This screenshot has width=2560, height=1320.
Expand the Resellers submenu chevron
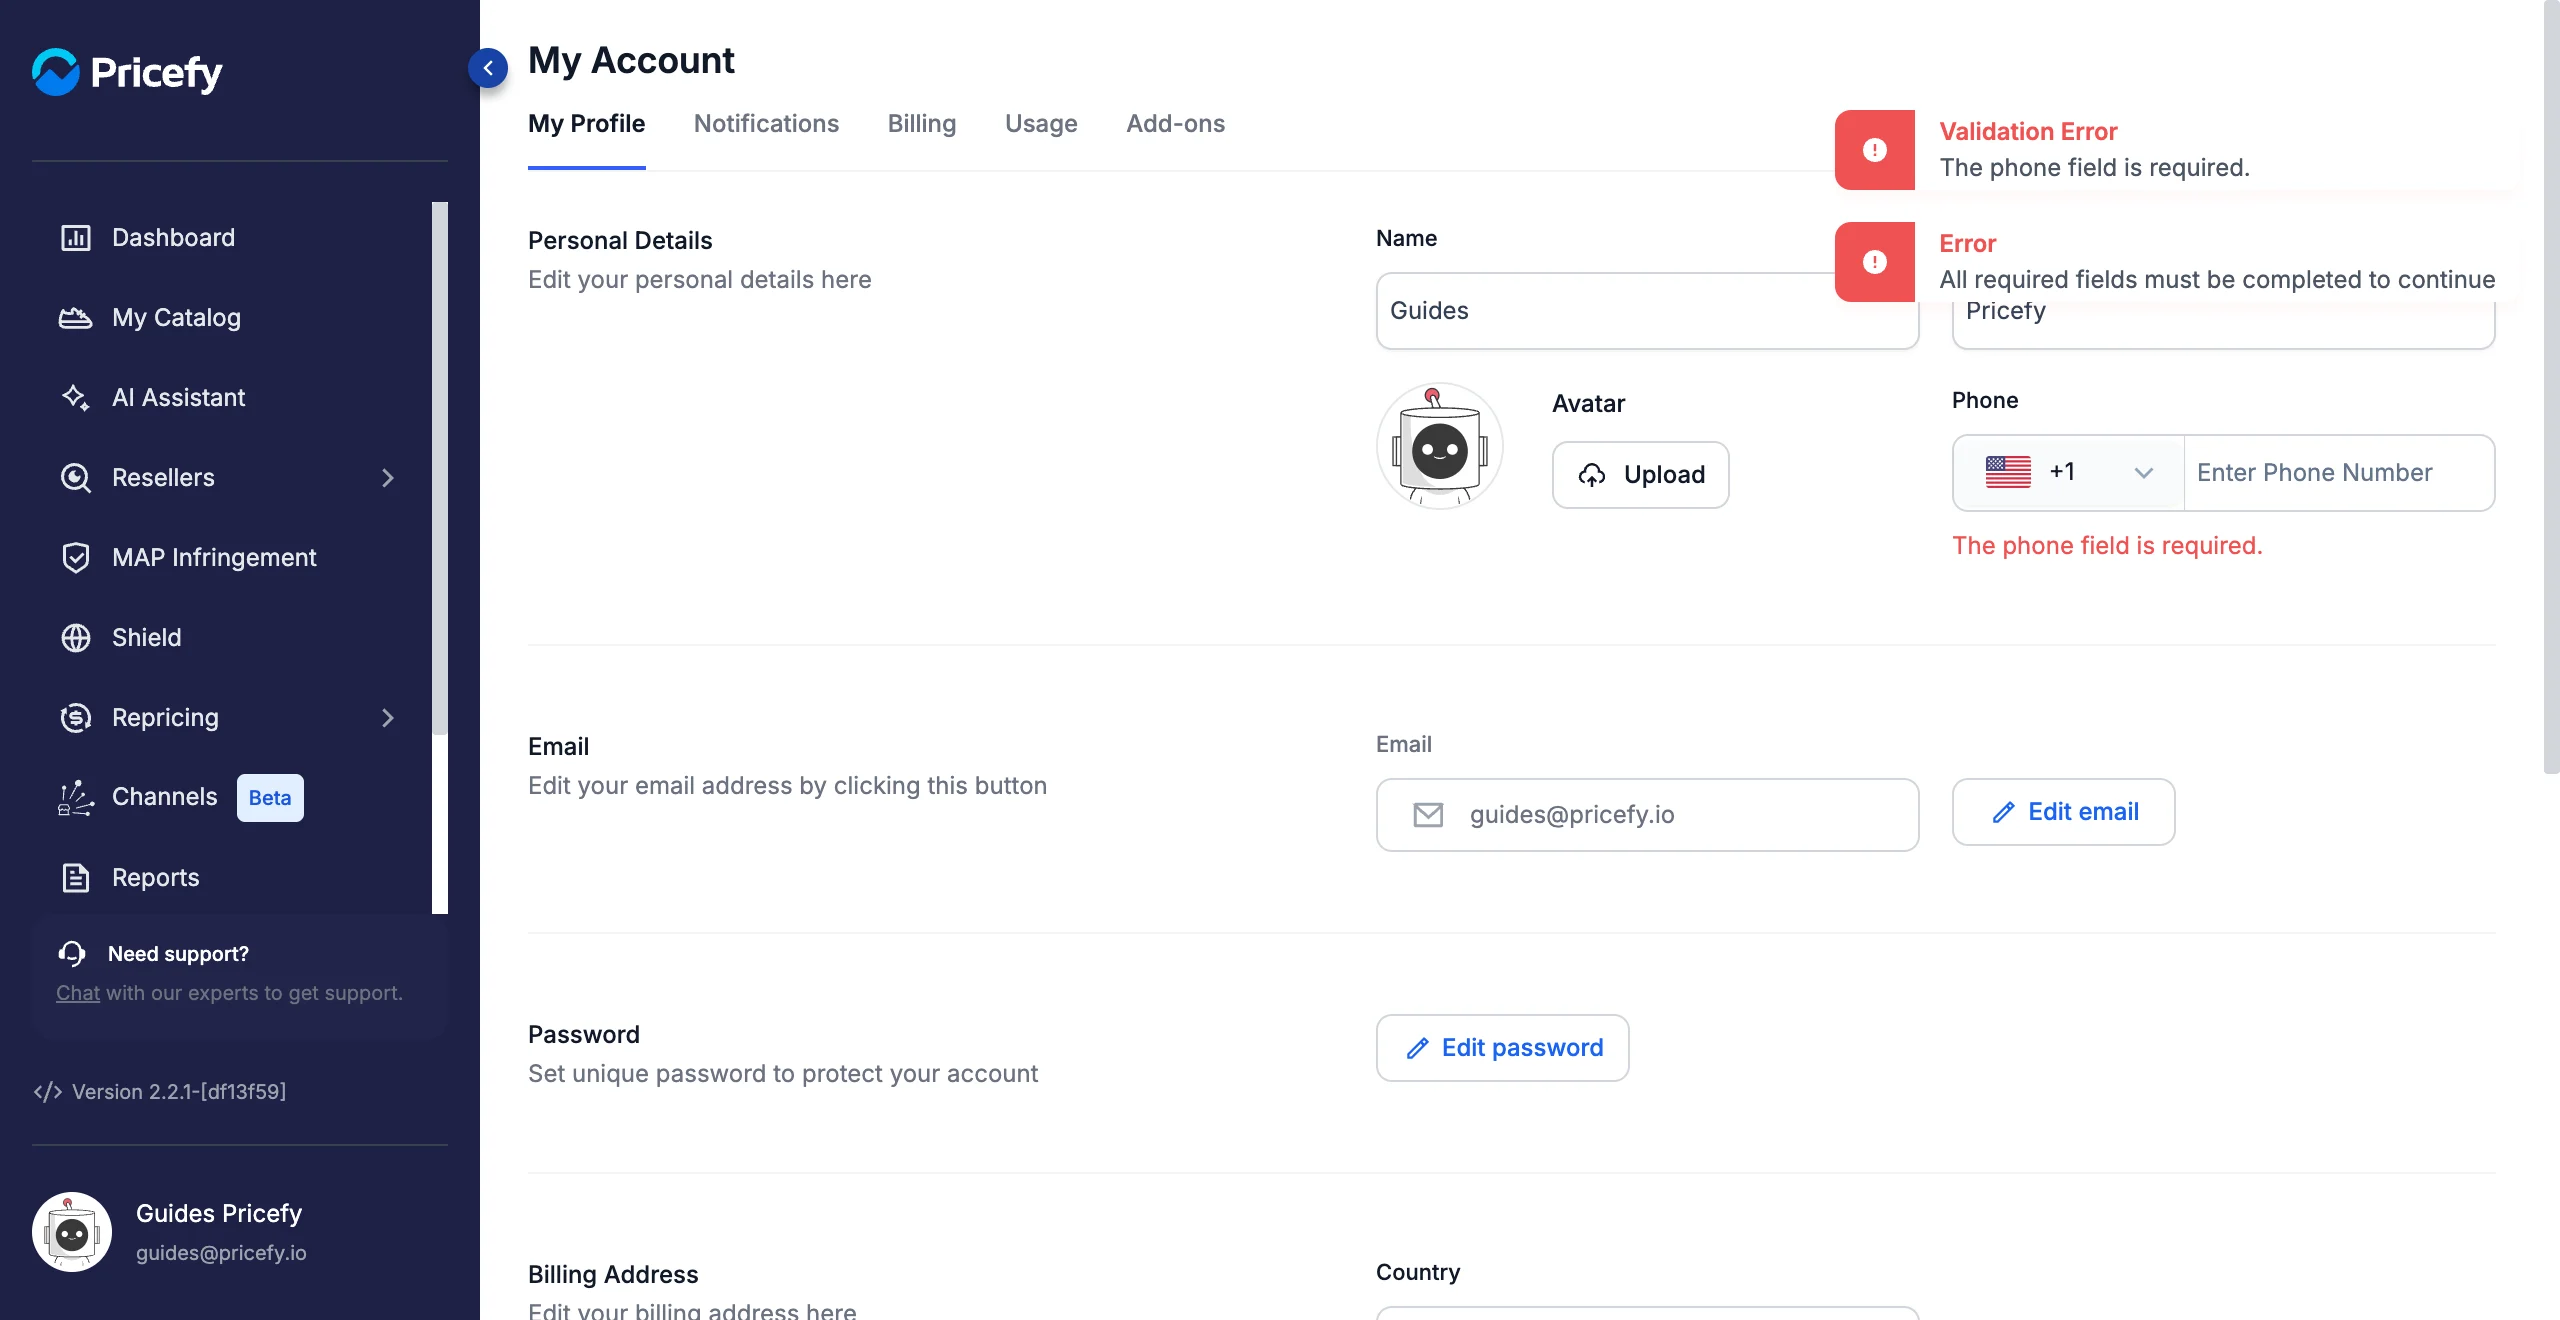pos(388,478)
